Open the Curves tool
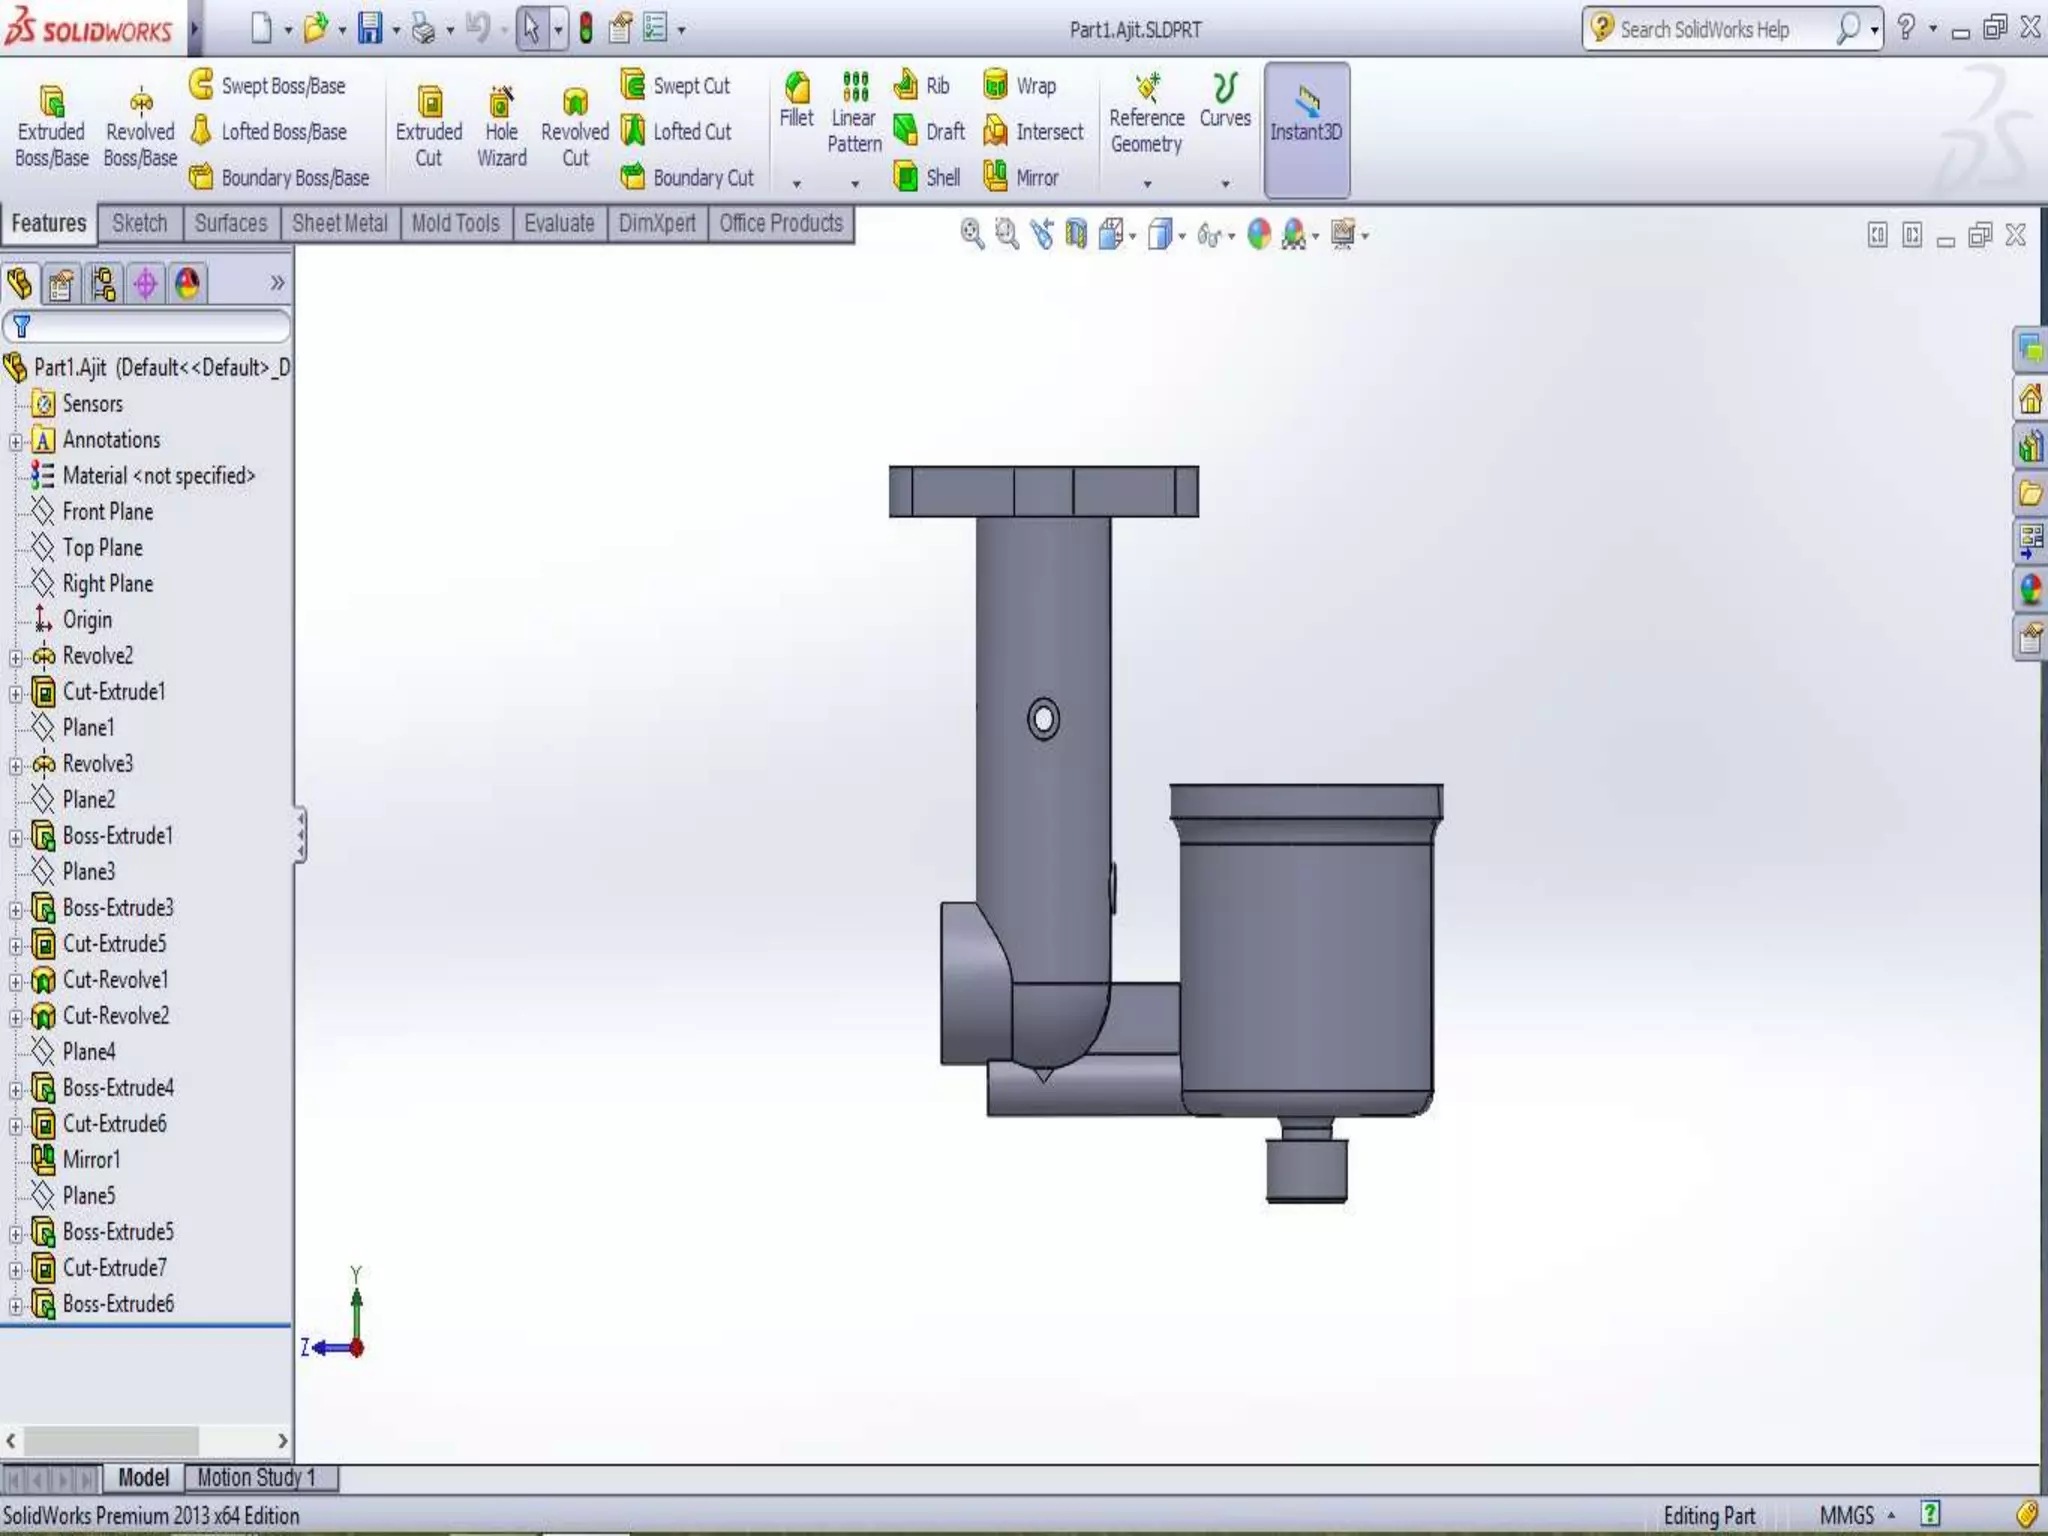This screenshot has width=2048, height=1536. coord(1225,101)
